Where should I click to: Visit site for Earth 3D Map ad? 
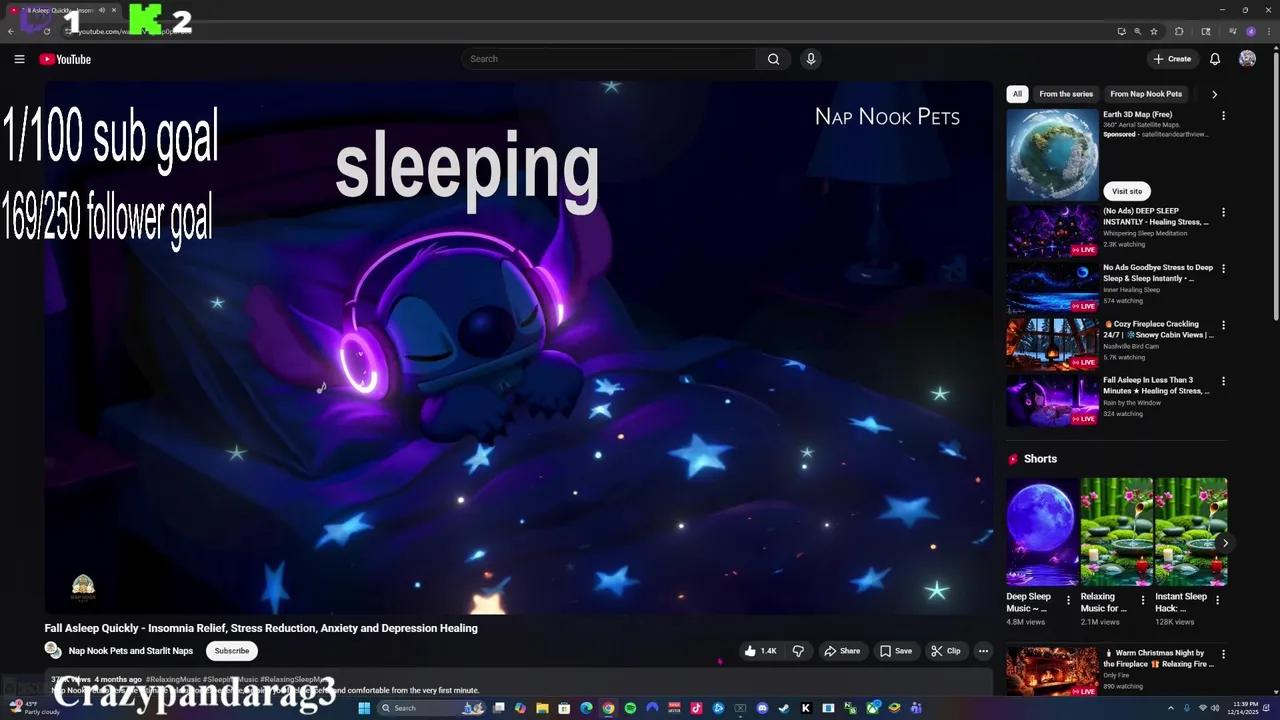pos(1127,191)
